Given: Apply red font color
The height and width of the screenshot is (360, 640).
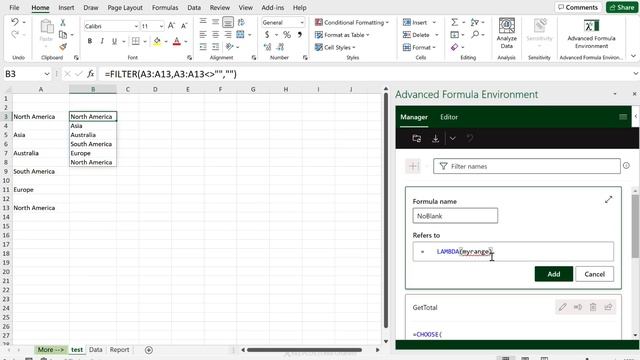Looking at the screenshot, I should click(x=177, y=41).
